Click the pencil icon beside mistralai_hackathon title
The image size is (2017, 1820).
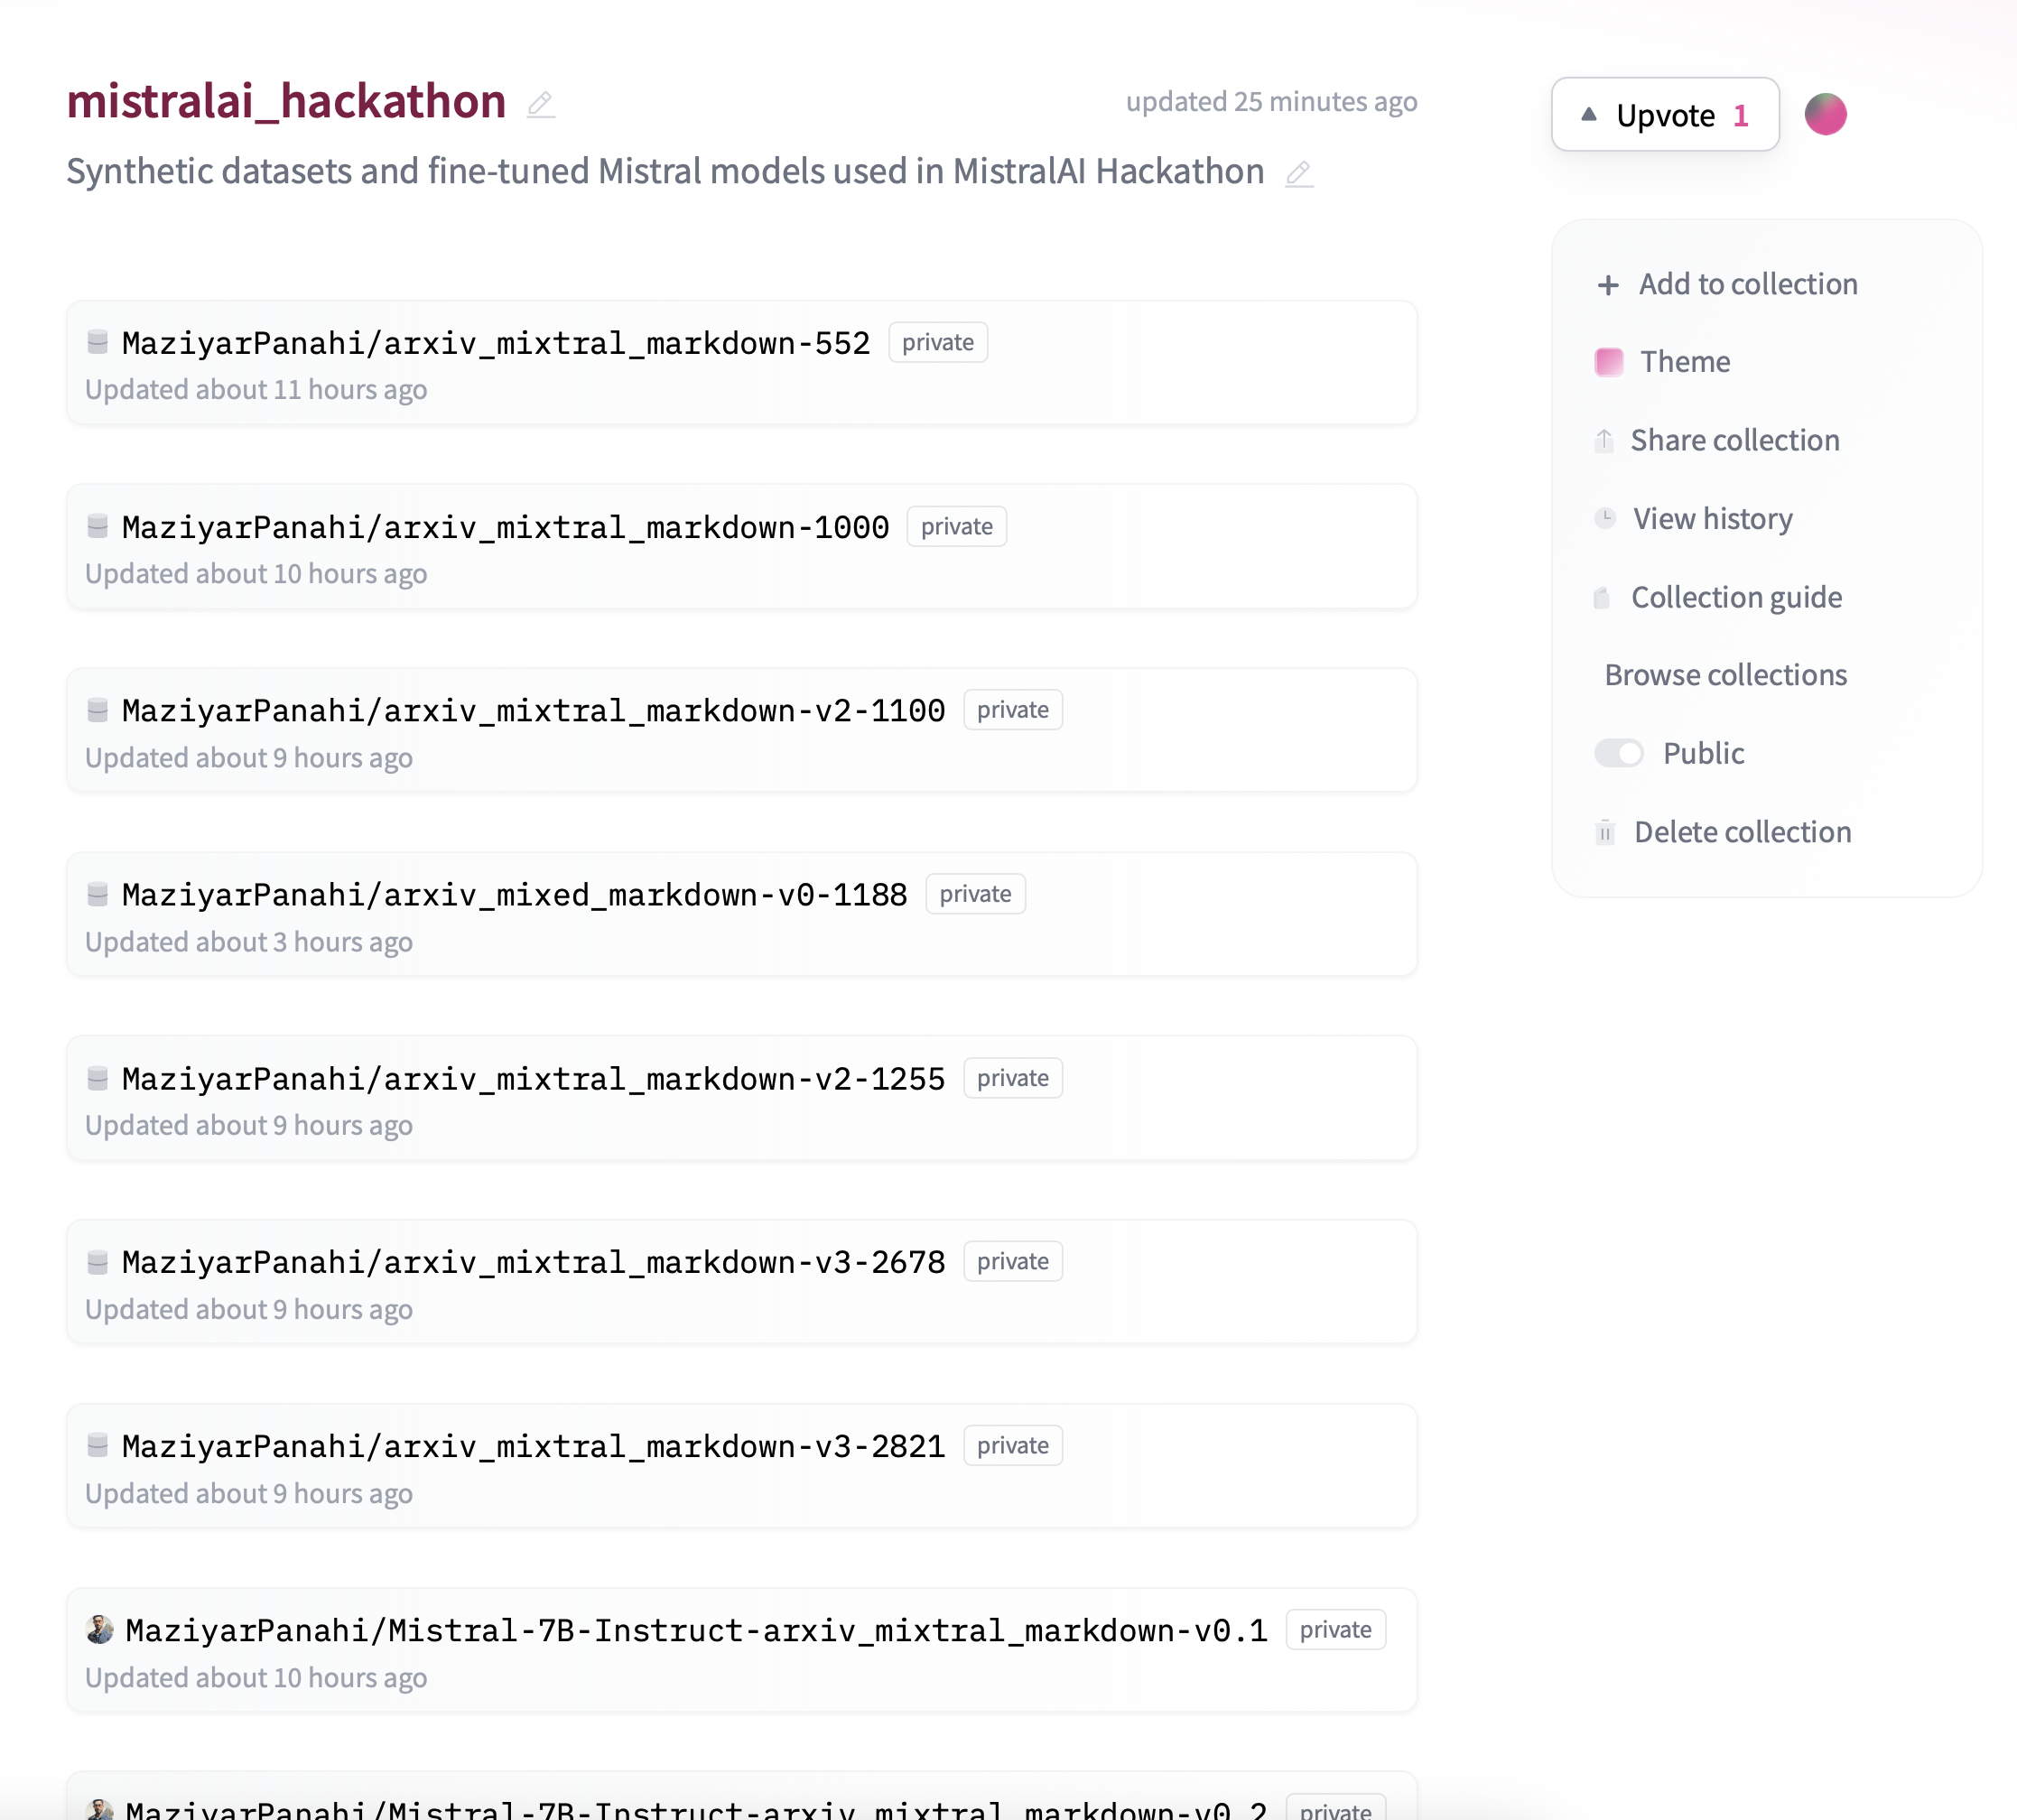click(541, 104)
